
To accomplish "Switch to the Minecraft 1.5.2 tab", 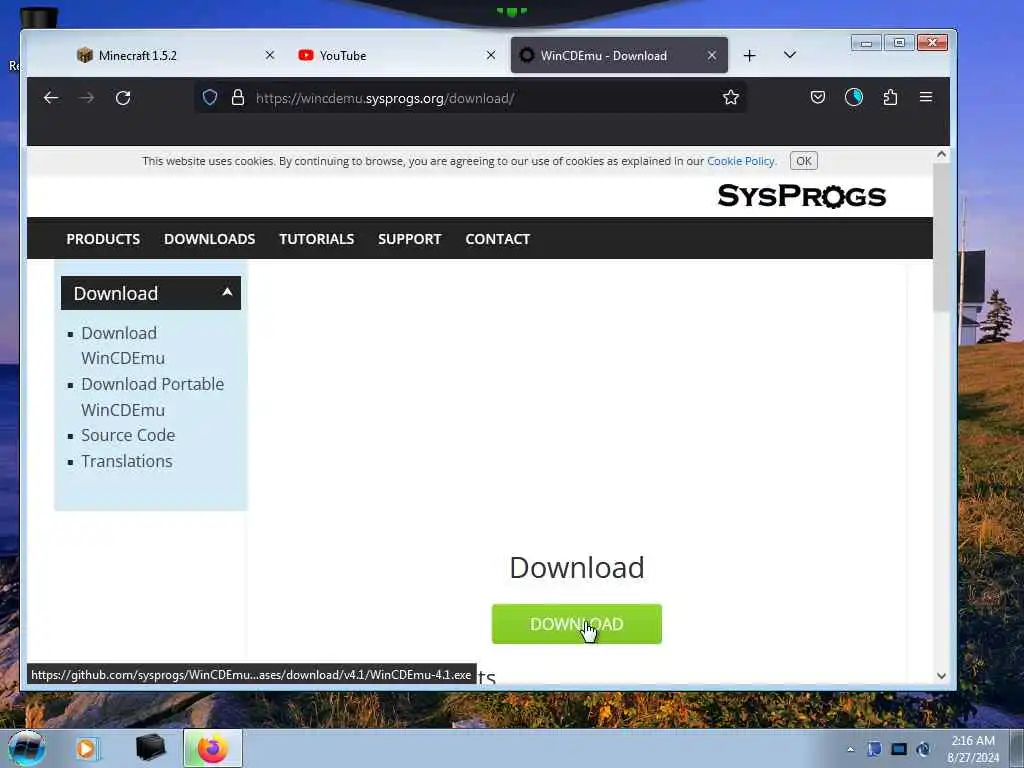I will [176, 56].
